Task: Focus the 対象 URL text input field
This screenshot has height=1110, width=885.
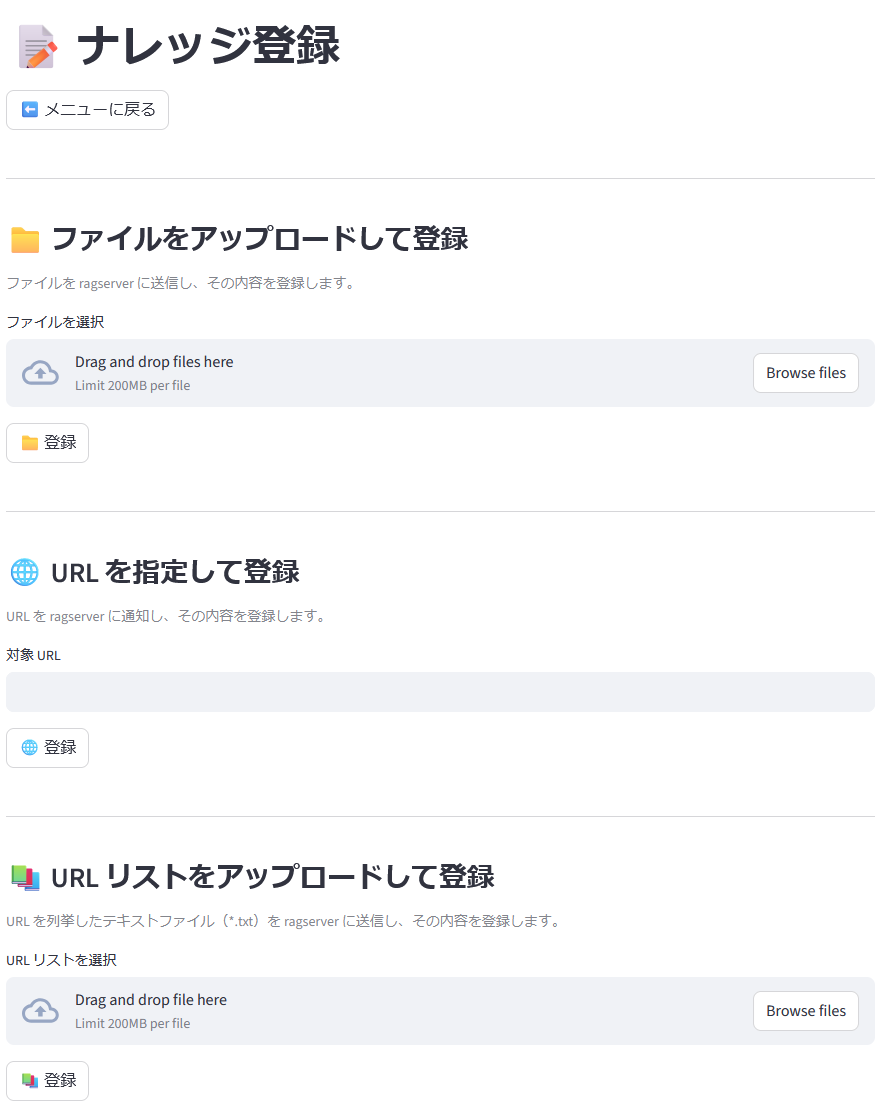Action: [440, 692]
